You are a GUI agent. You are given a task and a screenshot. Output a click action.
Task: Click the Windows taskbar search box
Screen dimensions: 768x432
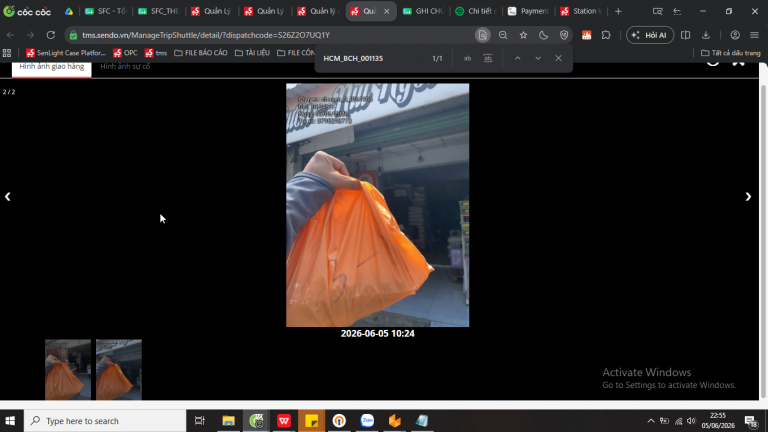pyautogui.click(x=105, y=421)
